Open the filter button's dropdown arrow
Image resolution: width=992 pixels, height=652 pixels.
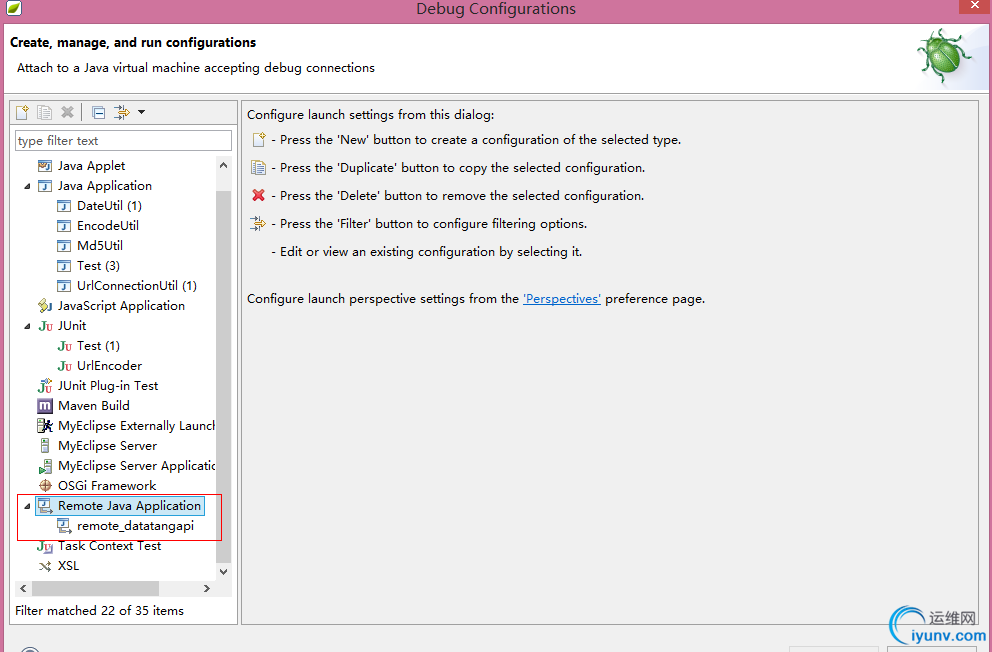(x=142, y=113)
